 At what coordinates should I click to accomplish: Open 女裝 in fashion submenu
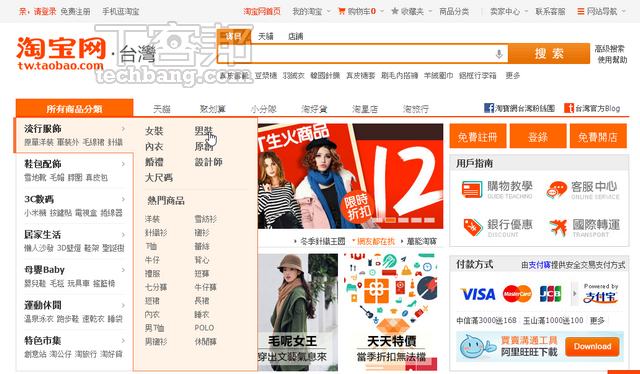pyautogui.click(x=154, y=131)
